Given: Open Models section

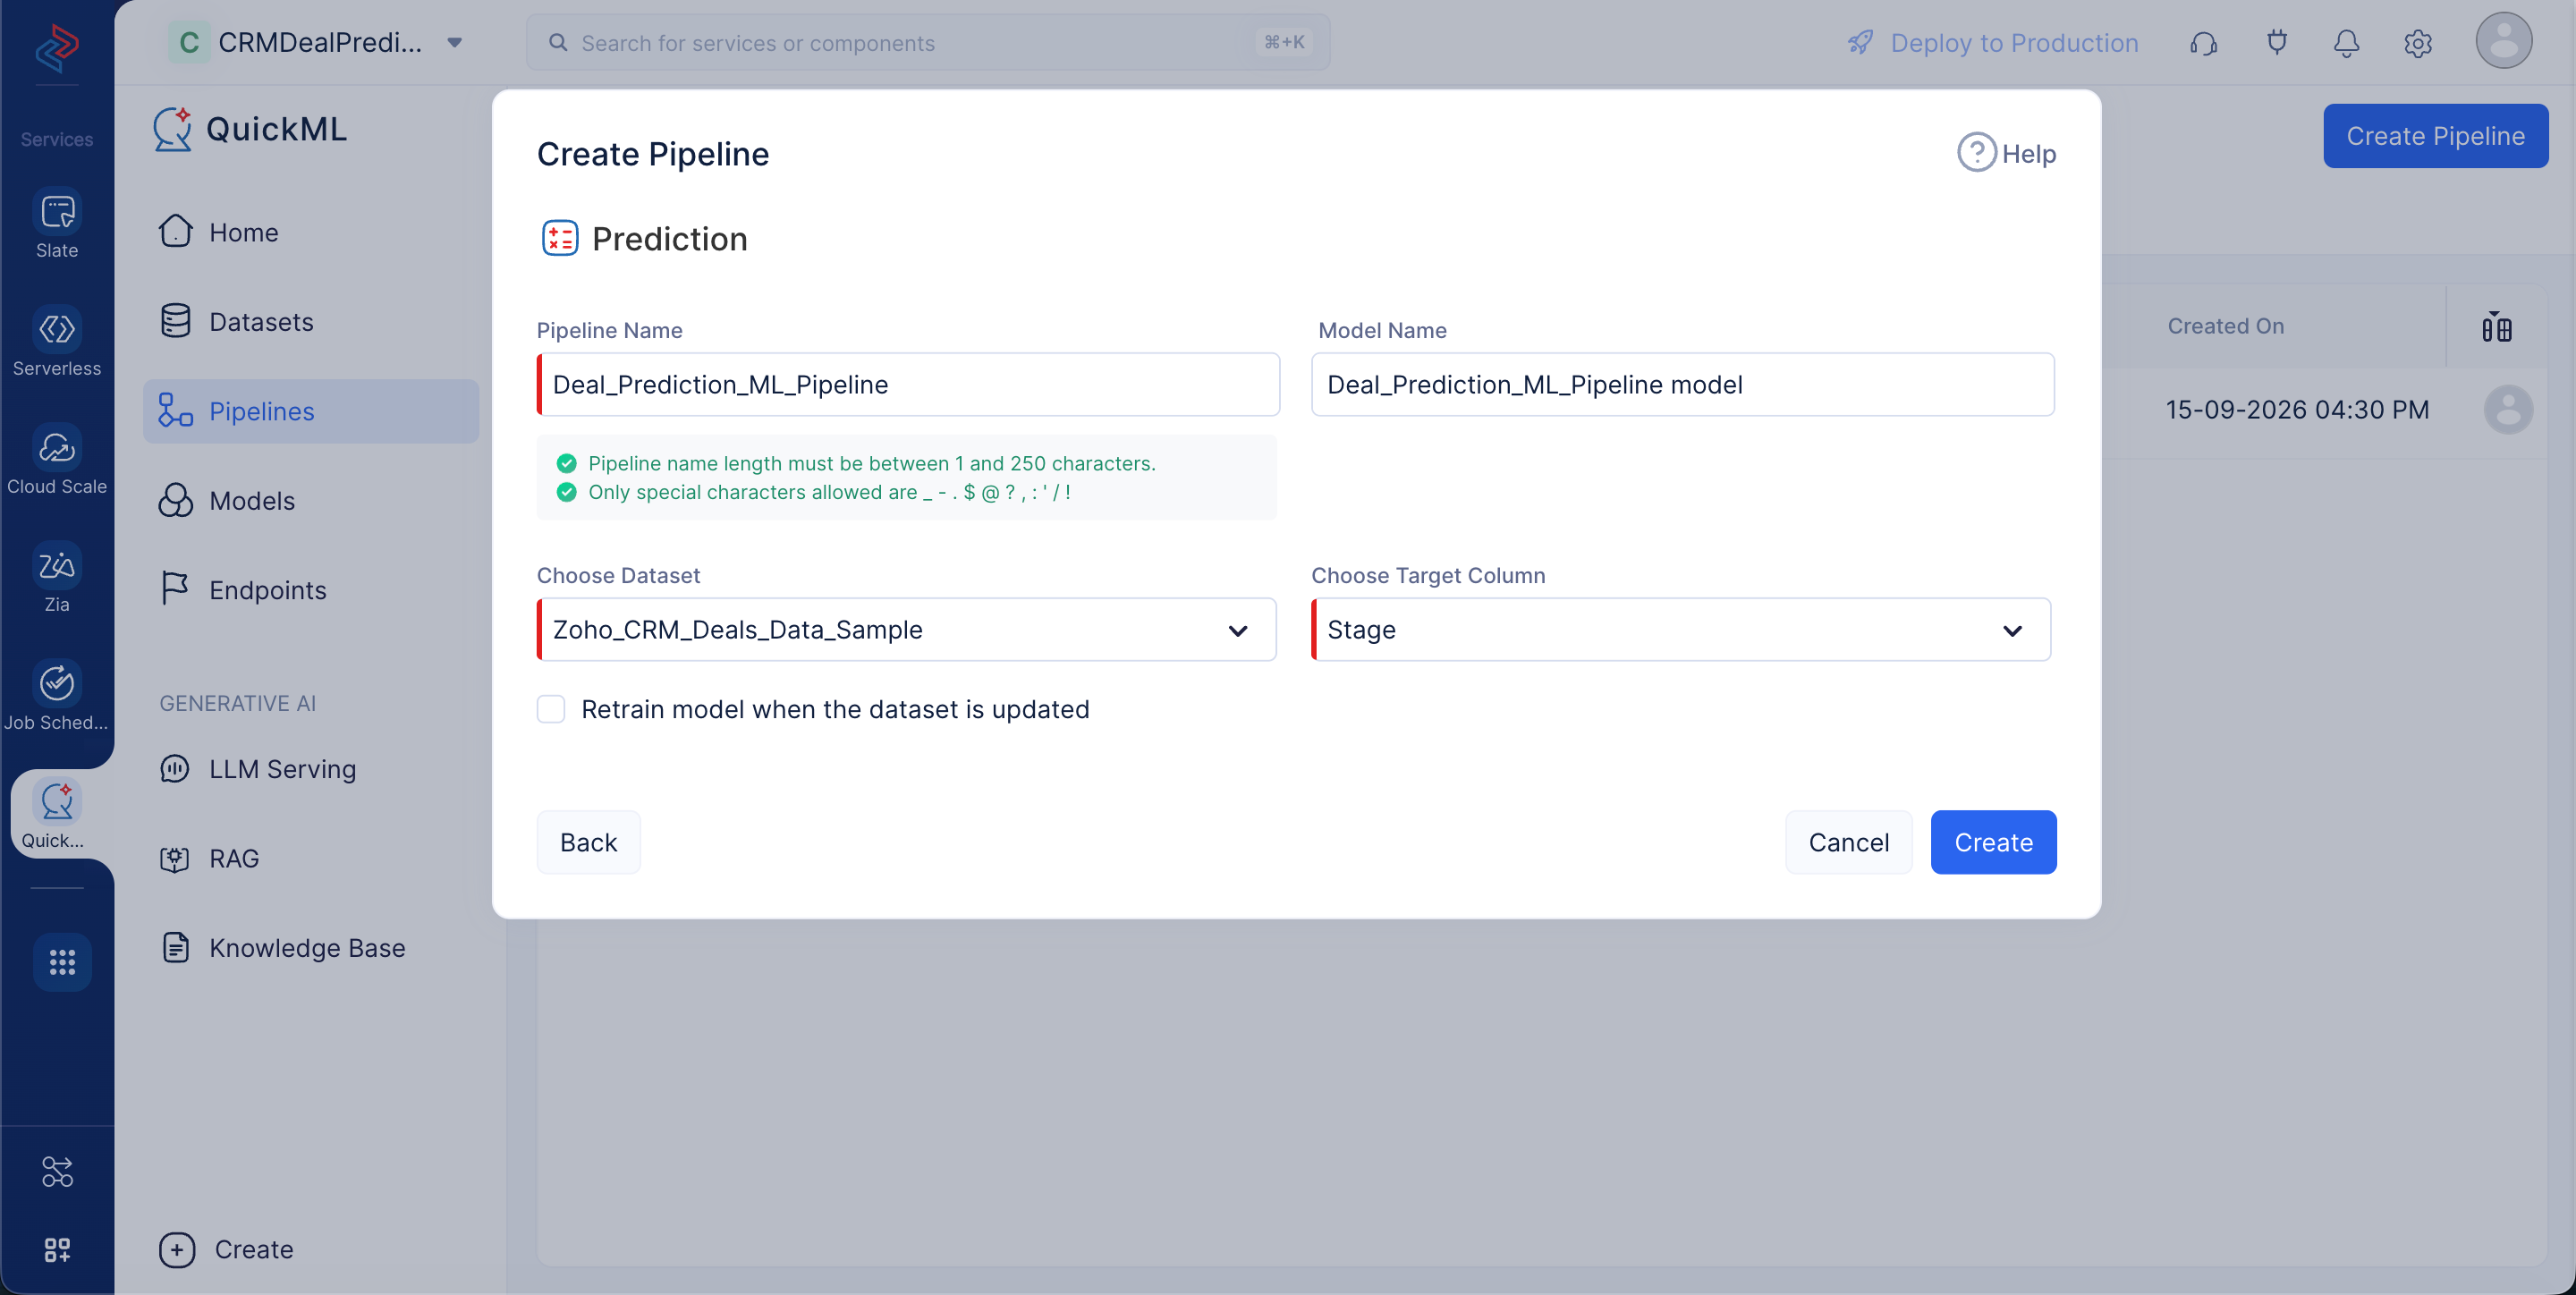Looking at the screenshot, I should 311,501.
